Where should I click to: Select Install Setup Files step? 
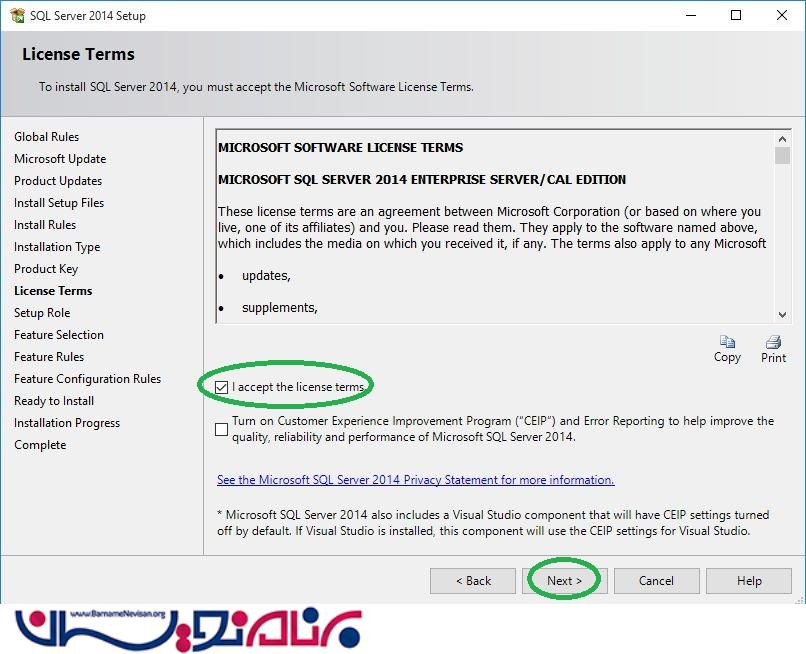click(59, 203)
